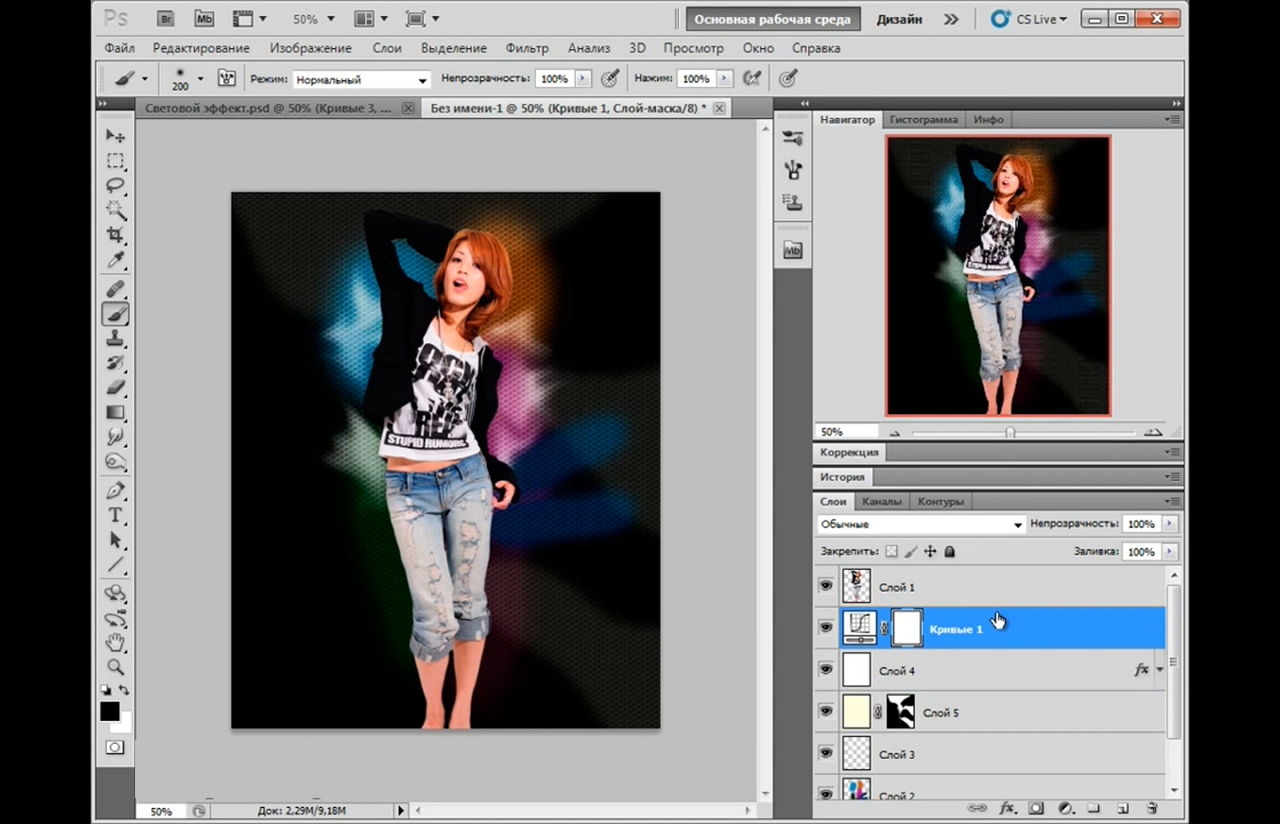This screenshot has width=1280, height=824.
Task: Toggle Quick Mask mode in the toolbox
Action: tap(116, 747)
